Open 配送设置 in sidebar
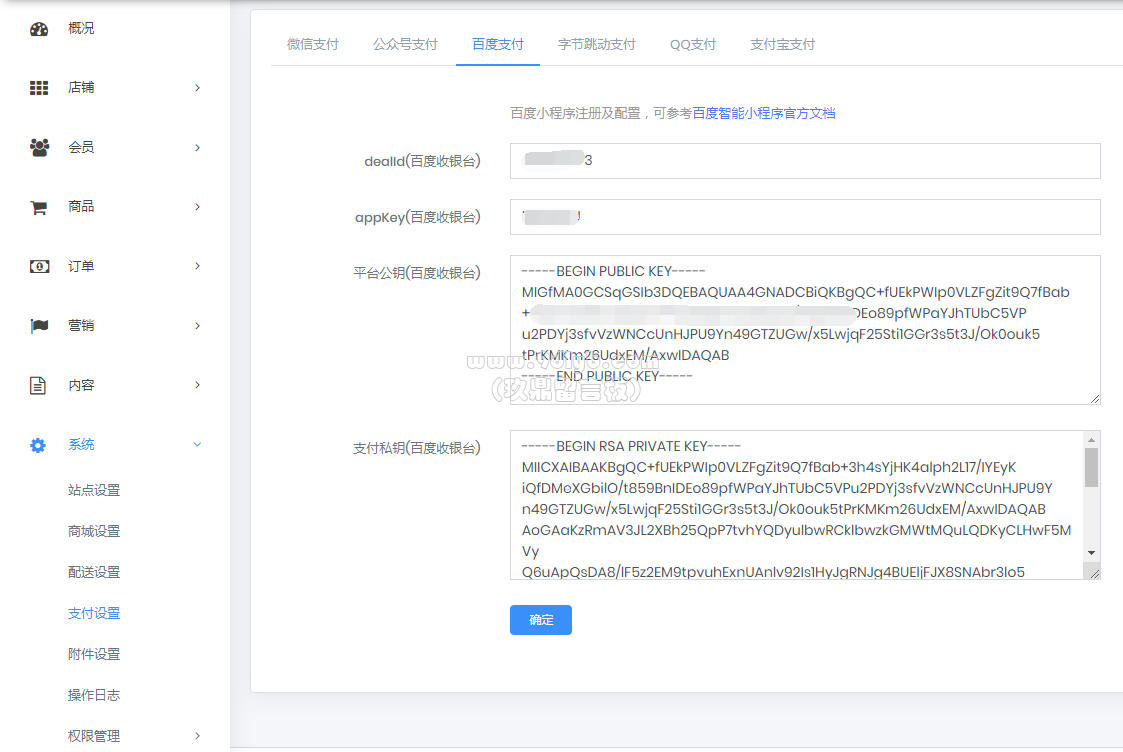This screenshot has width=1123, height=752. [94, 572]
